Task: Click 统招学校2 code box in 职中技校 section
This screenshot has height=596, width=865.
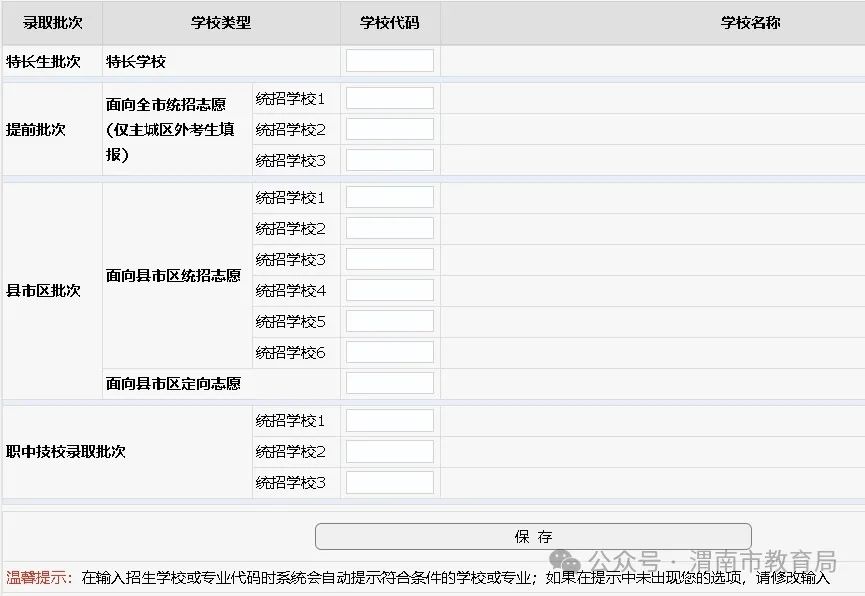Action: pyautogui.click(x=389, y=451)
